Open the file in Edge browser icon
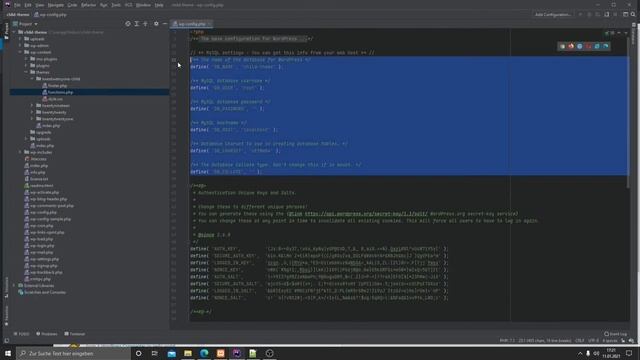The height and width of the screenshot is (360, 640). point(606,46)
